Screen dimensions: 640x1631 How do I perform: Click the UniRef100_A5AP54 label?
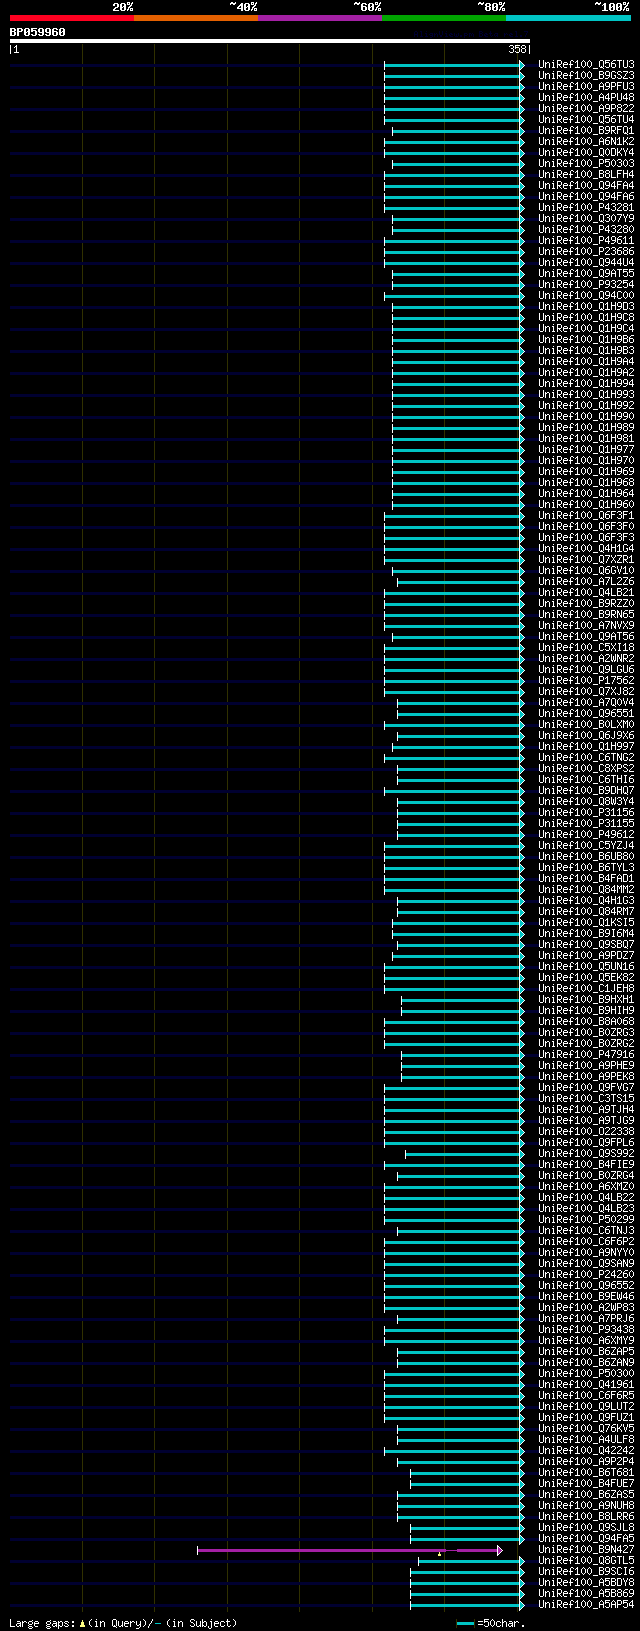pyautogui.click(x=586, y=1604)
